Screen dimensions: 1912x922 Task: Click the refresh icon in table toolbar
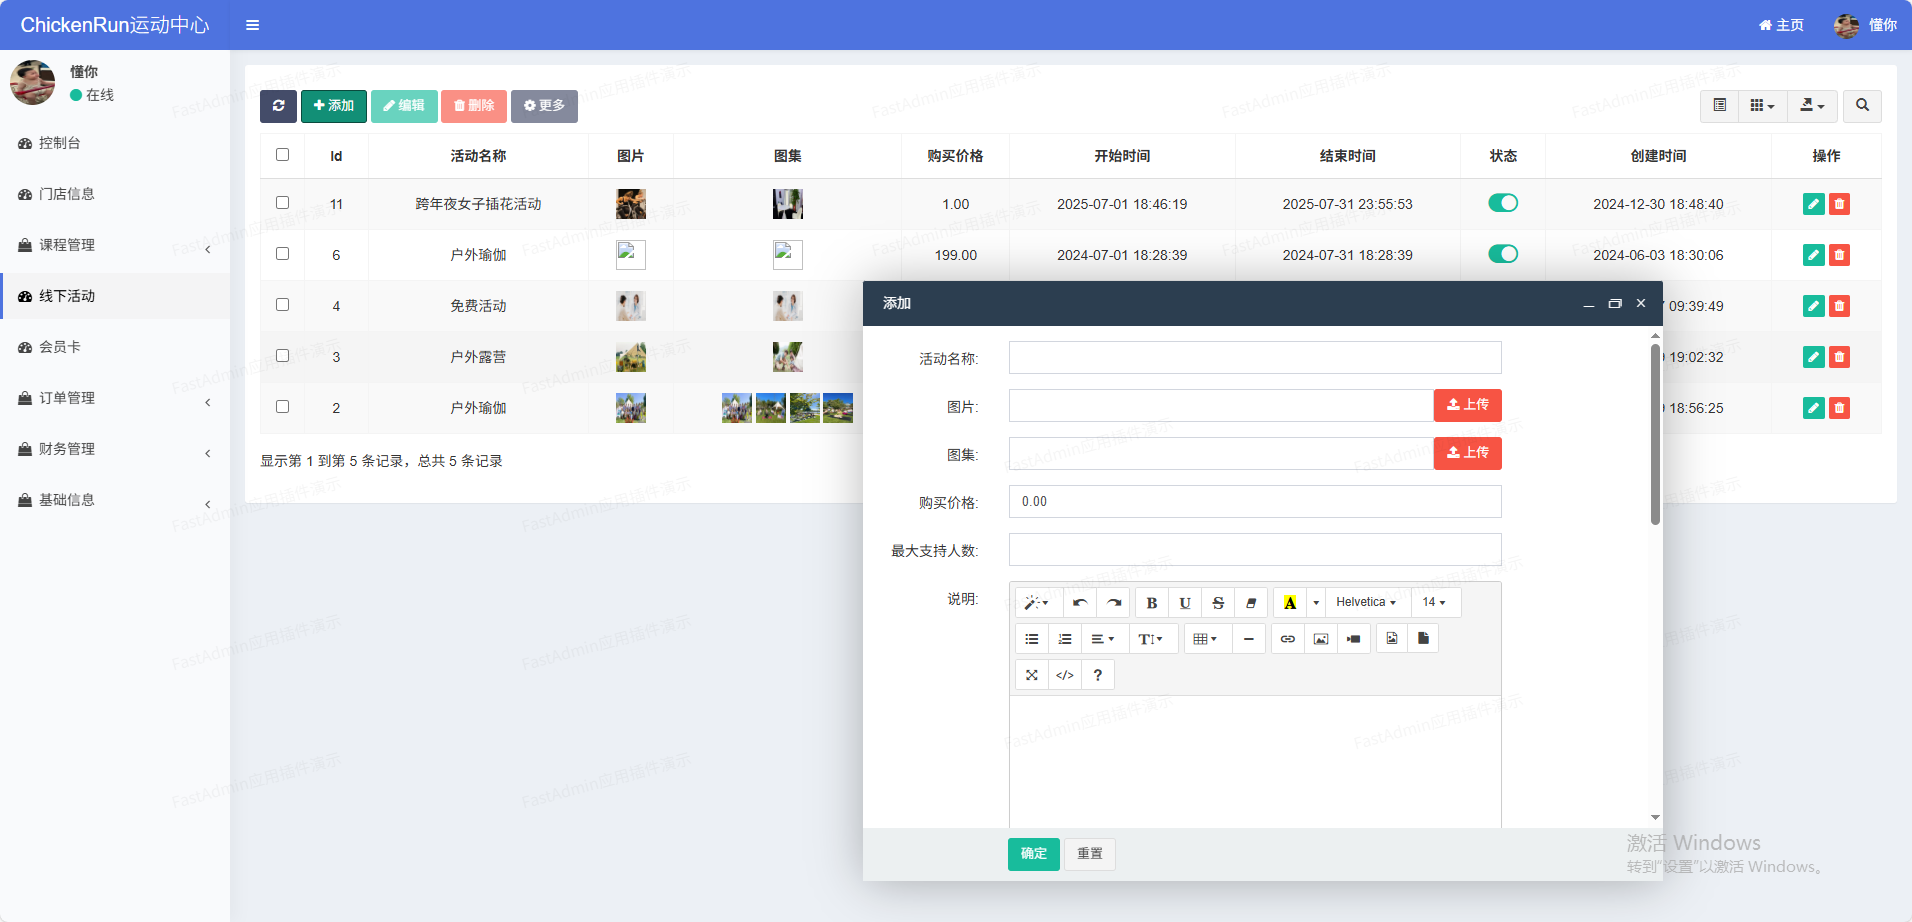pyautogui.click(x=278, y=106)
